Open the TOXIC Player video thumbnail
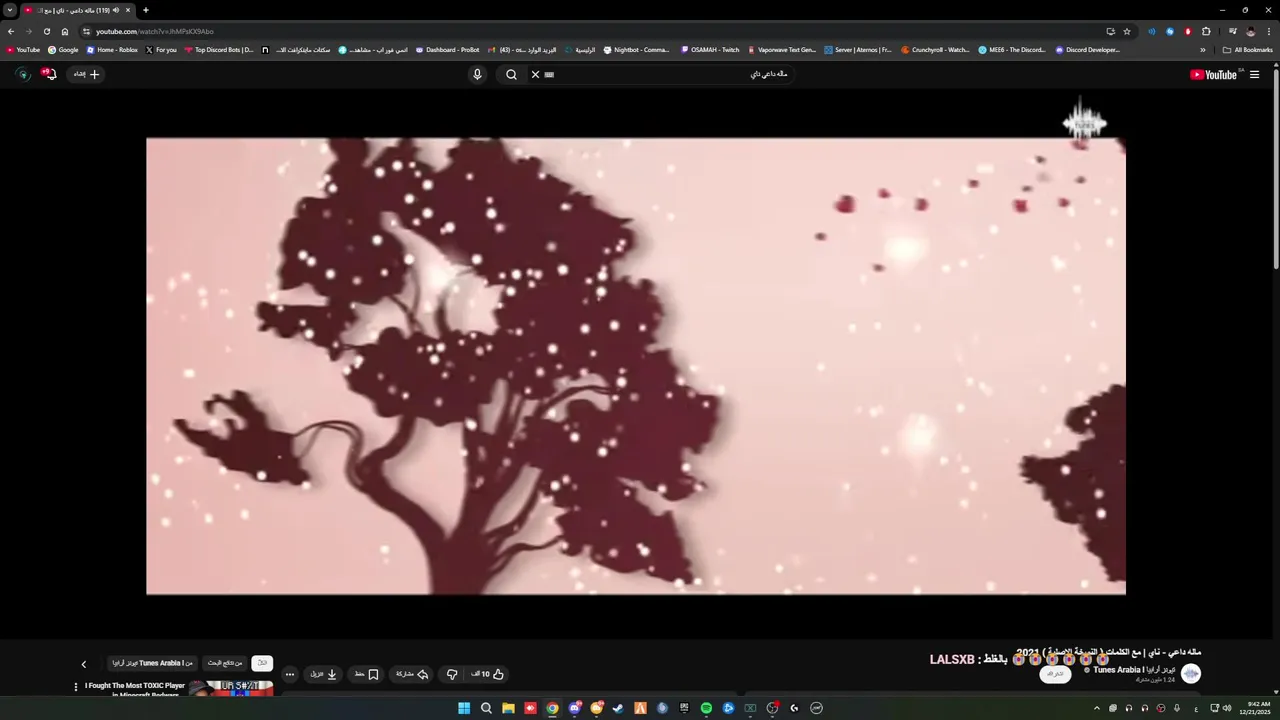Viewport: 1280px width, 720px height. pos(231,688)
